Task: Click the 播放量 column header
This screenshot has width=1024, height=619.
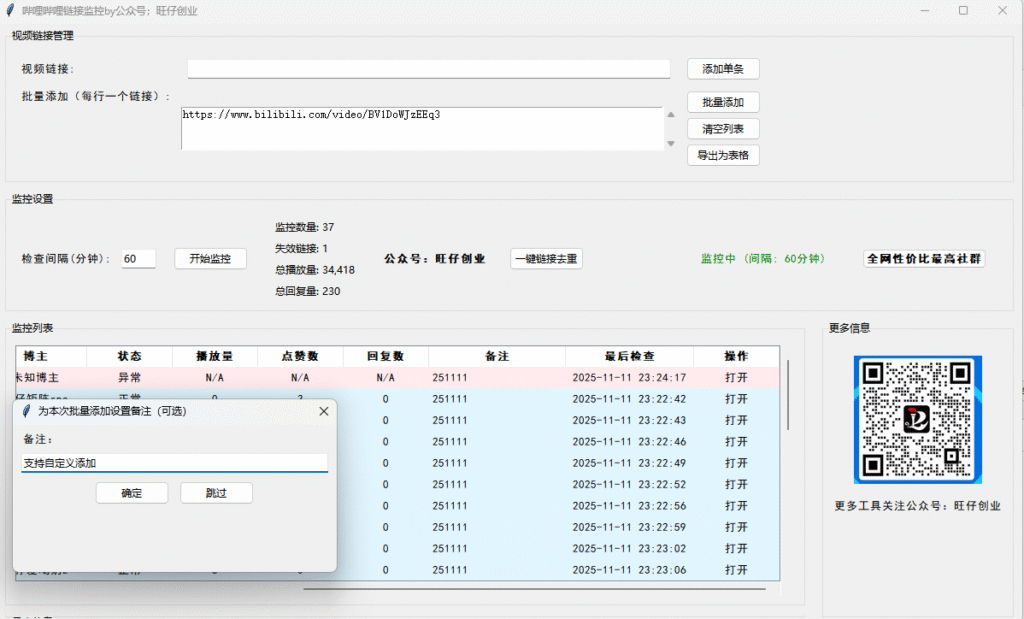Action: [x=214, y=356]
